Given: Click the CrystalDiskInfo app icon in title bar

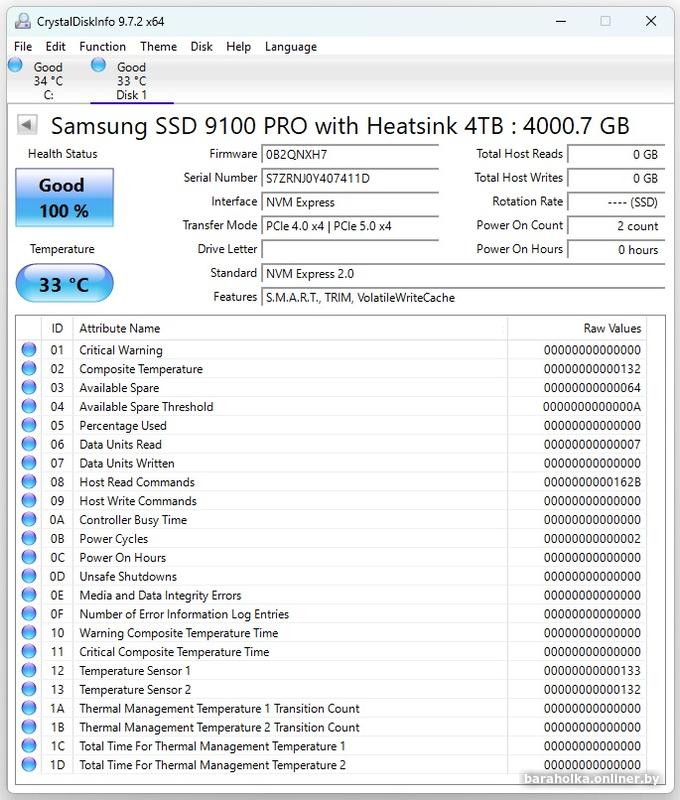Looking at the screenshot, I should pos(20,21).
